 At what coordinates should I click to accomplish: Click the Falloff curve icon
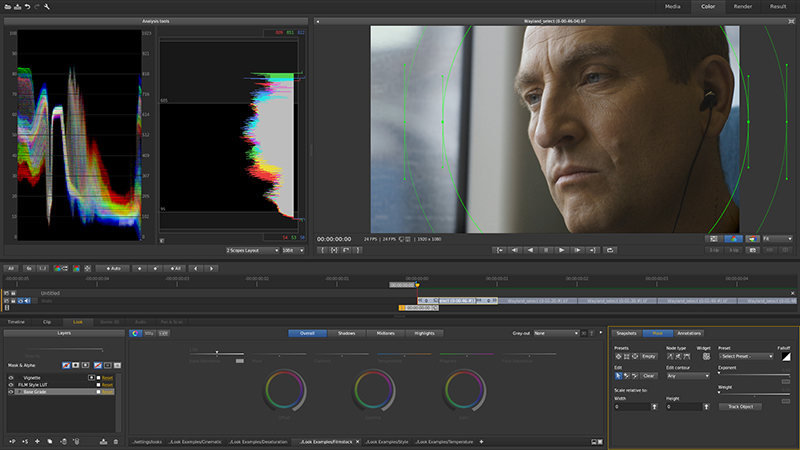click(x=785, y=356)
